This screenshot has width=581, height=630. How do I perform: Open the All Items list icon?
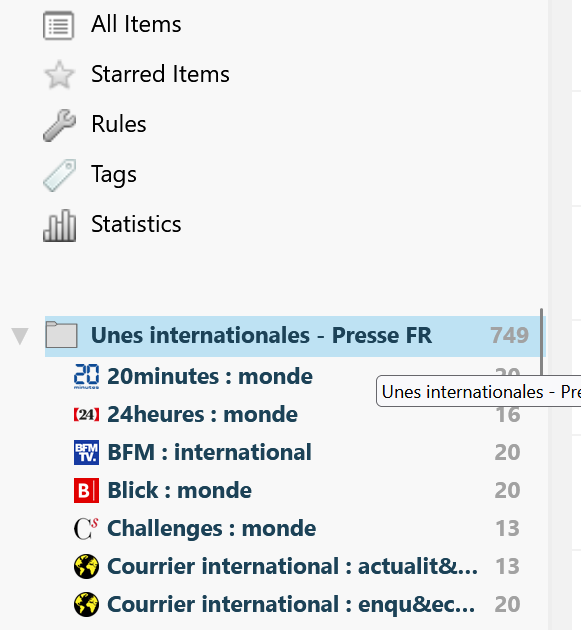click(59, 26)
